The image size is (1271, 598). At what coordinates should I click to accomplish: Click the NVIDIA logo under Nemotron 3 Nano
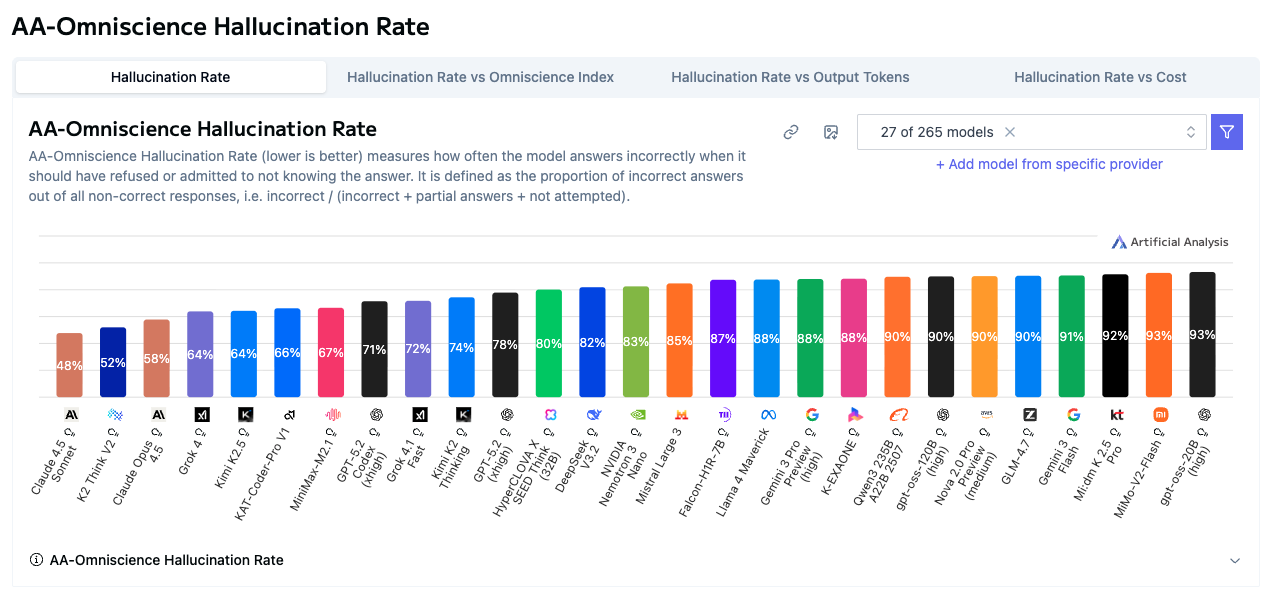tap(637, 414)
